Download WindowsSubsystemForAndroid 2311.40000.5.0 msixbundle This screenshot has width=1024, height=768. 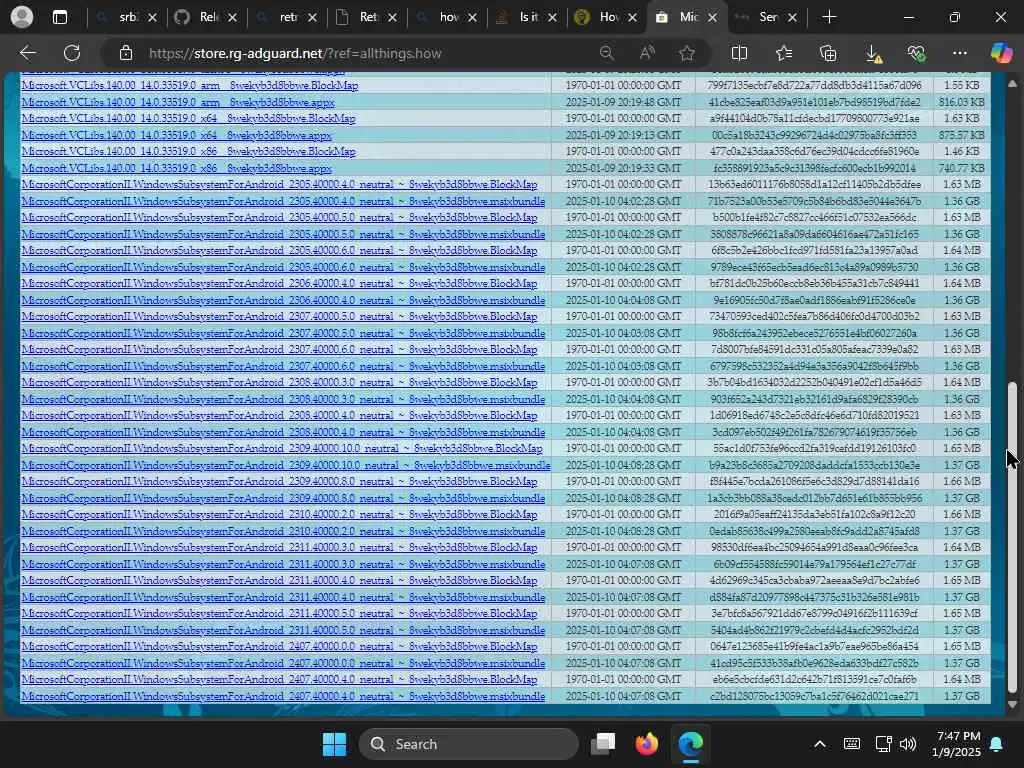click(x=283, y=630)
